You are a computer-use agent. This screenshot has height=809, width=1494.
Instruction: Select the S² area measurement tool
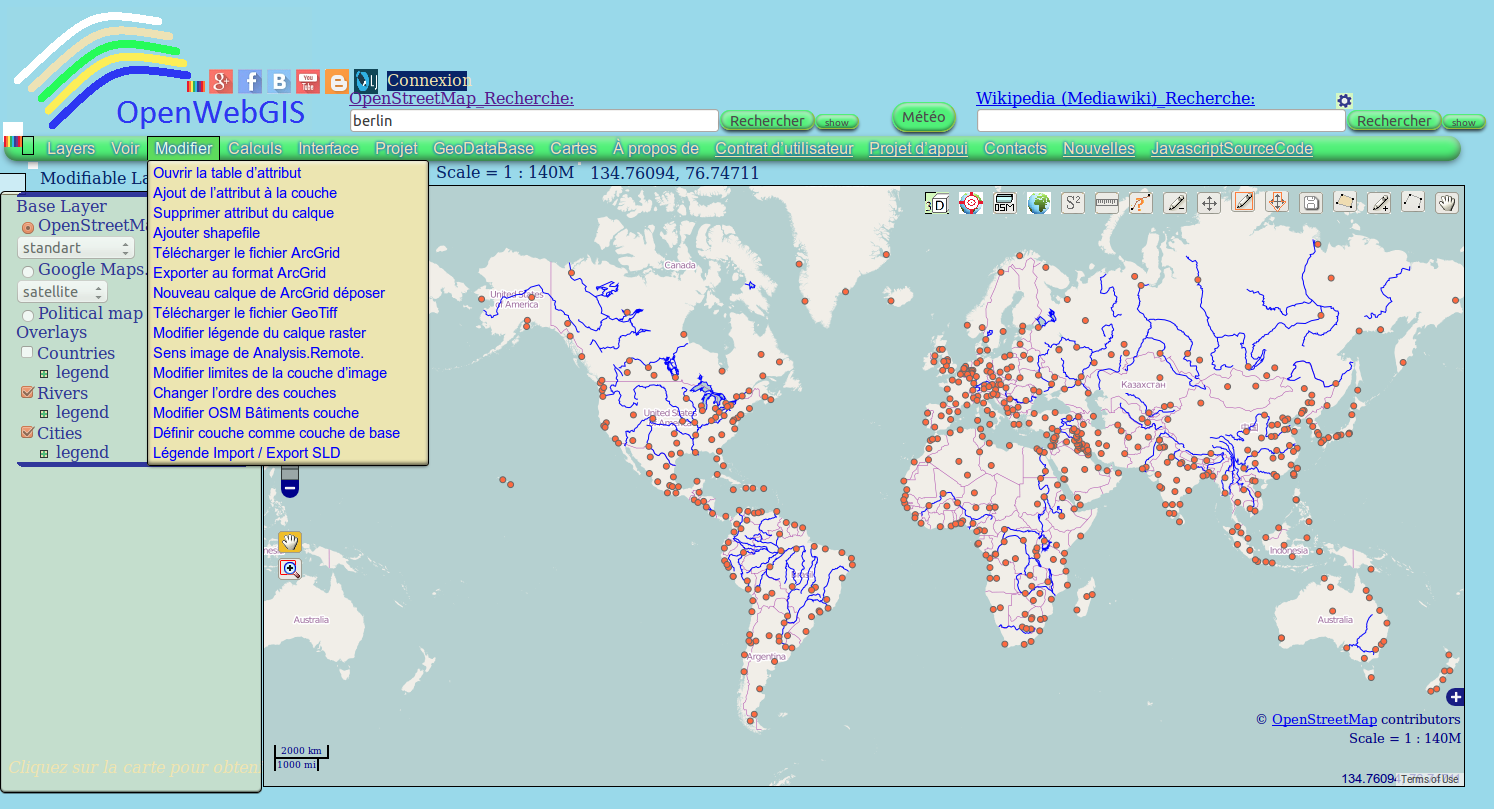point(1072,203)
